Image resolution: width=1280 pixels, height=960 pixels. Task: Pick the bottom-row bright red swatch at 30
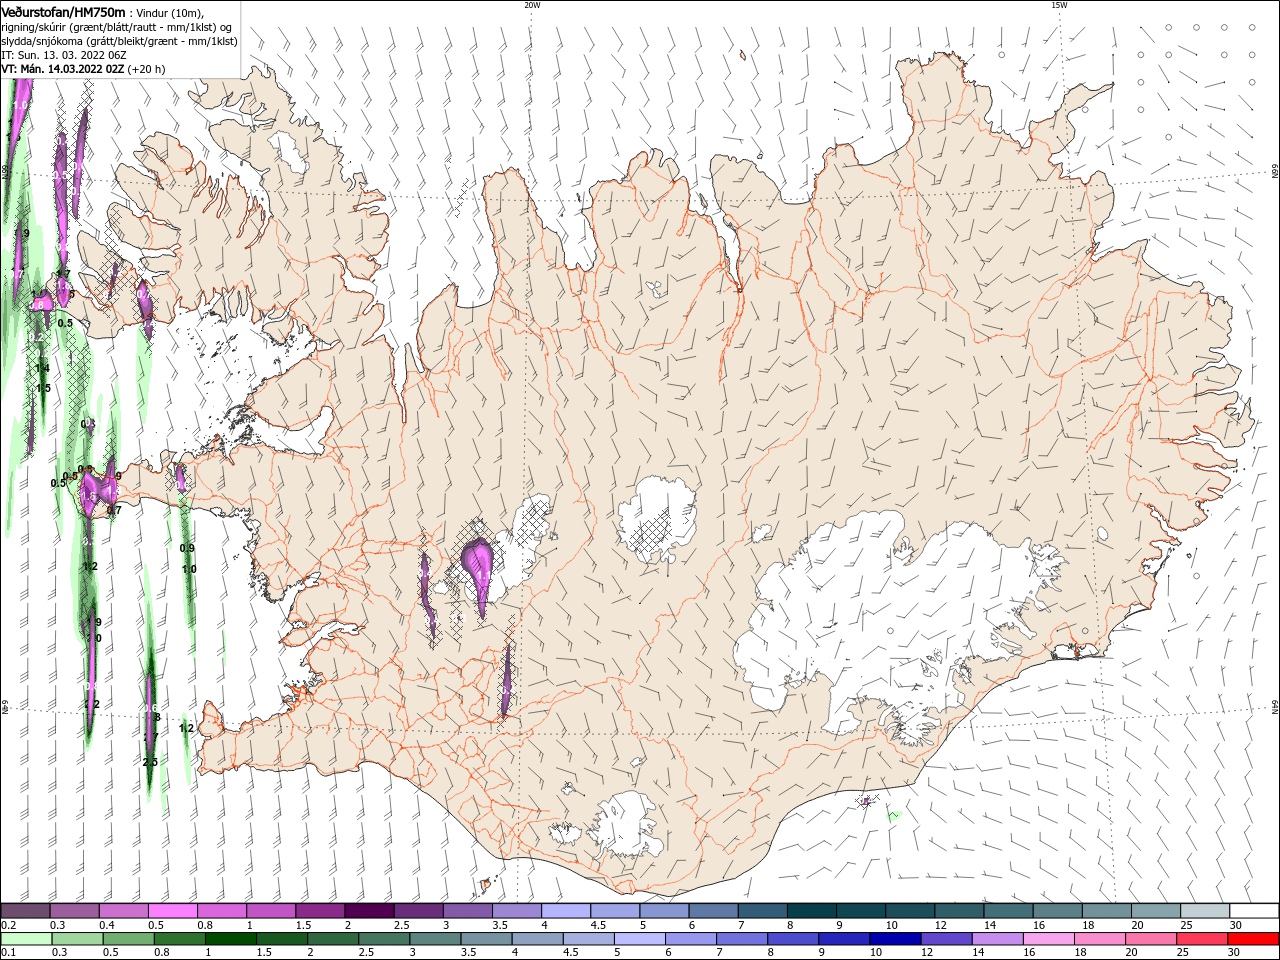1253,939
